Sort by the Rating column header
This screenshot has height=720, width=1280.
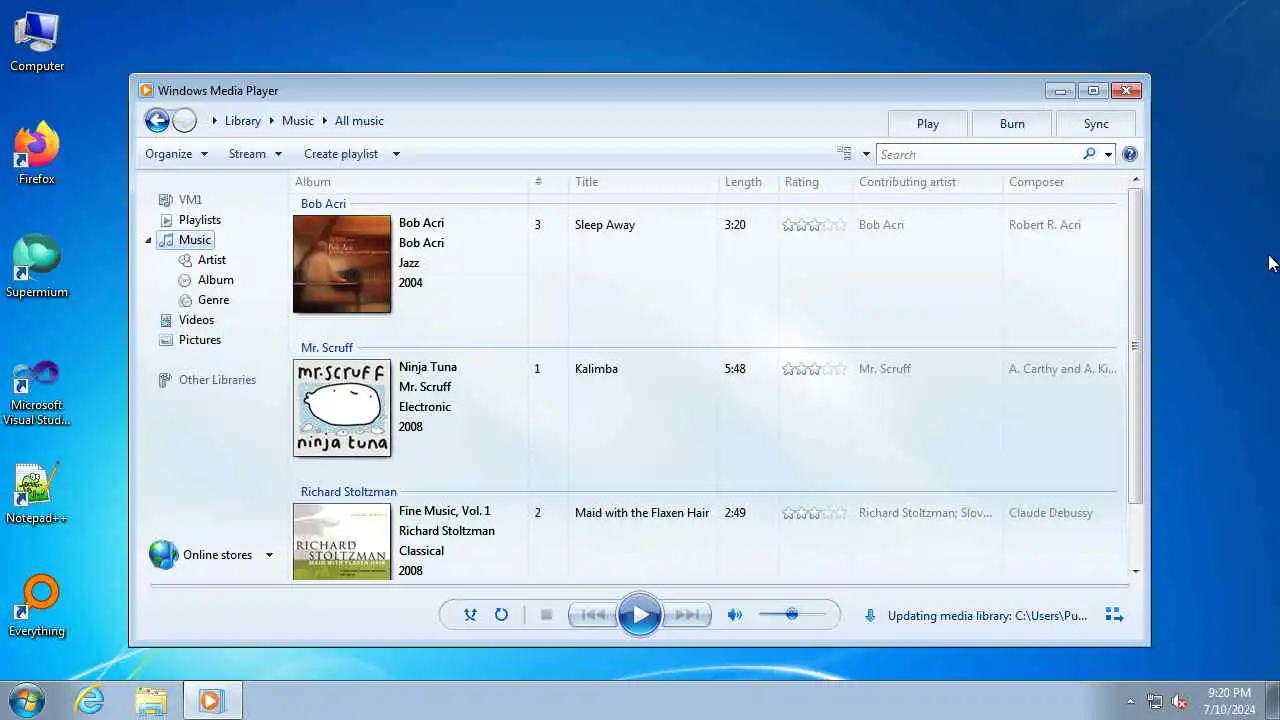click(816, 182)
